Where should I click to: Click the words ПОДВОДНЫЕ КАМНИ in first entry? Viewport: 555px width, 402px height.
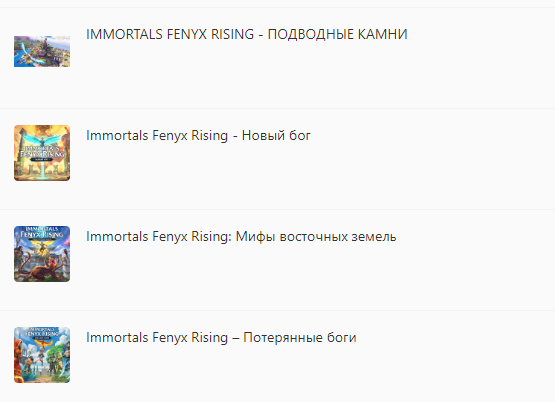[x=338, y=34]
